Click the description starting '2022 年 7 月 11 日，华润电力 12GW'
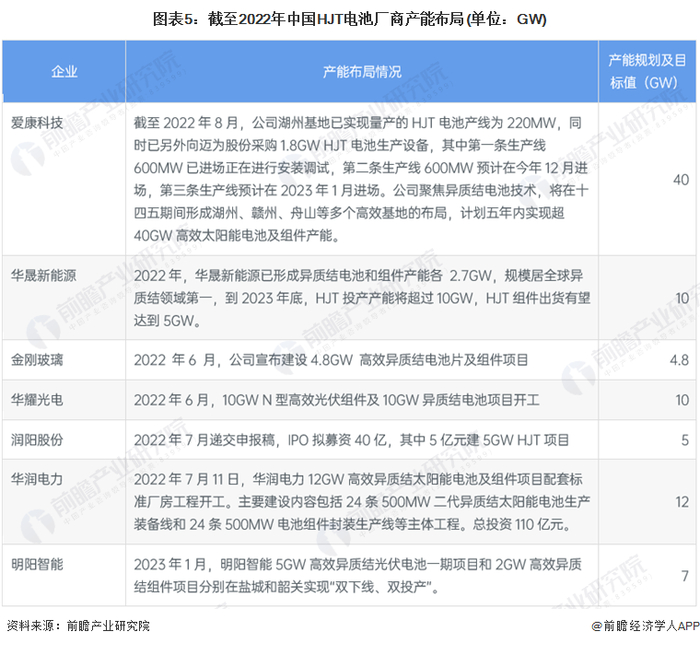Screen dimensions: 700x645 click(x=362, y=502)
